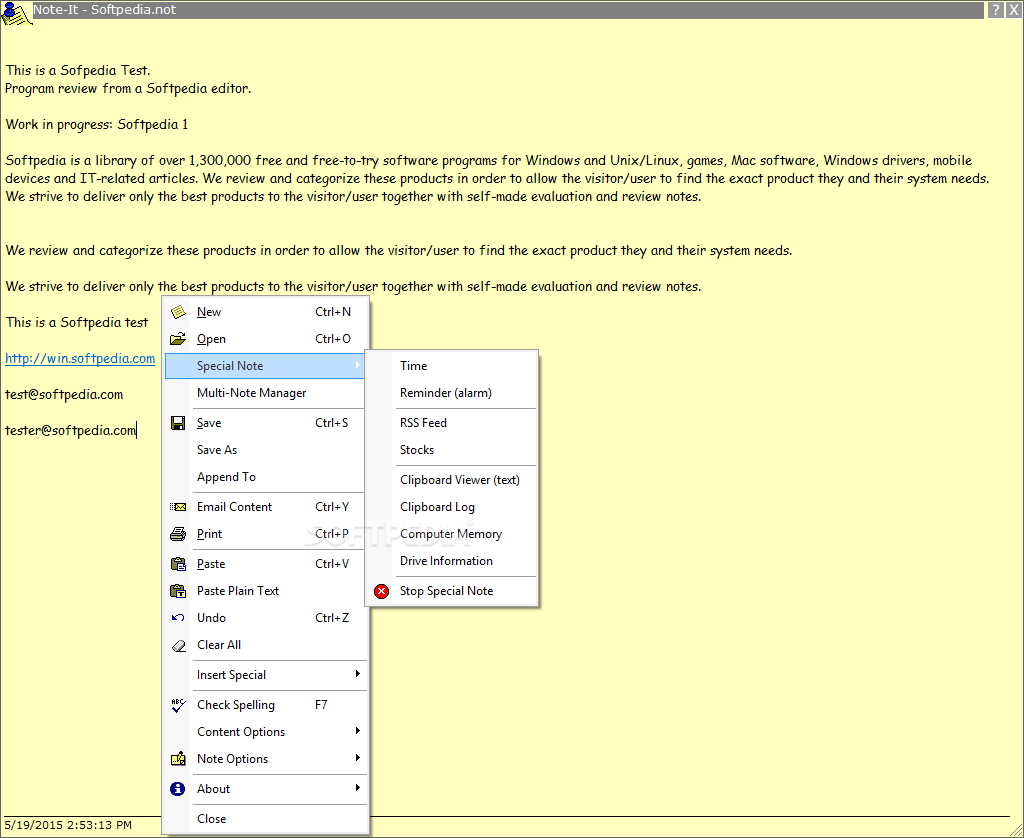Click the tester@softpedia.com text

(x=71, y=430)
